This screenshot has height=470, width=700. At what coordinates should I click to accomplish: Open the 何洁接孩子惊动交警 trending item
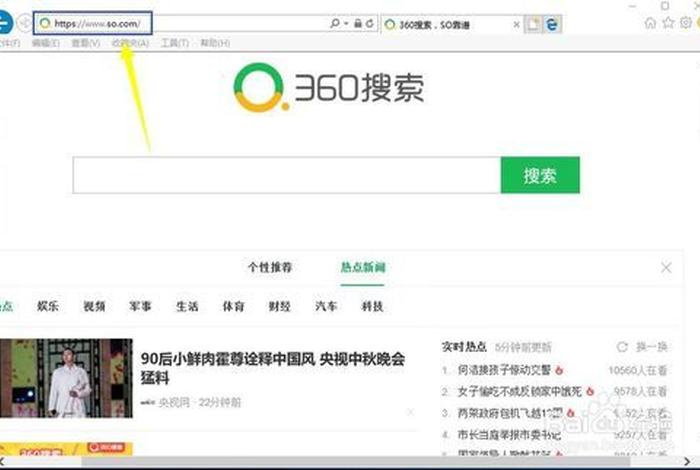tap(504, 370)
